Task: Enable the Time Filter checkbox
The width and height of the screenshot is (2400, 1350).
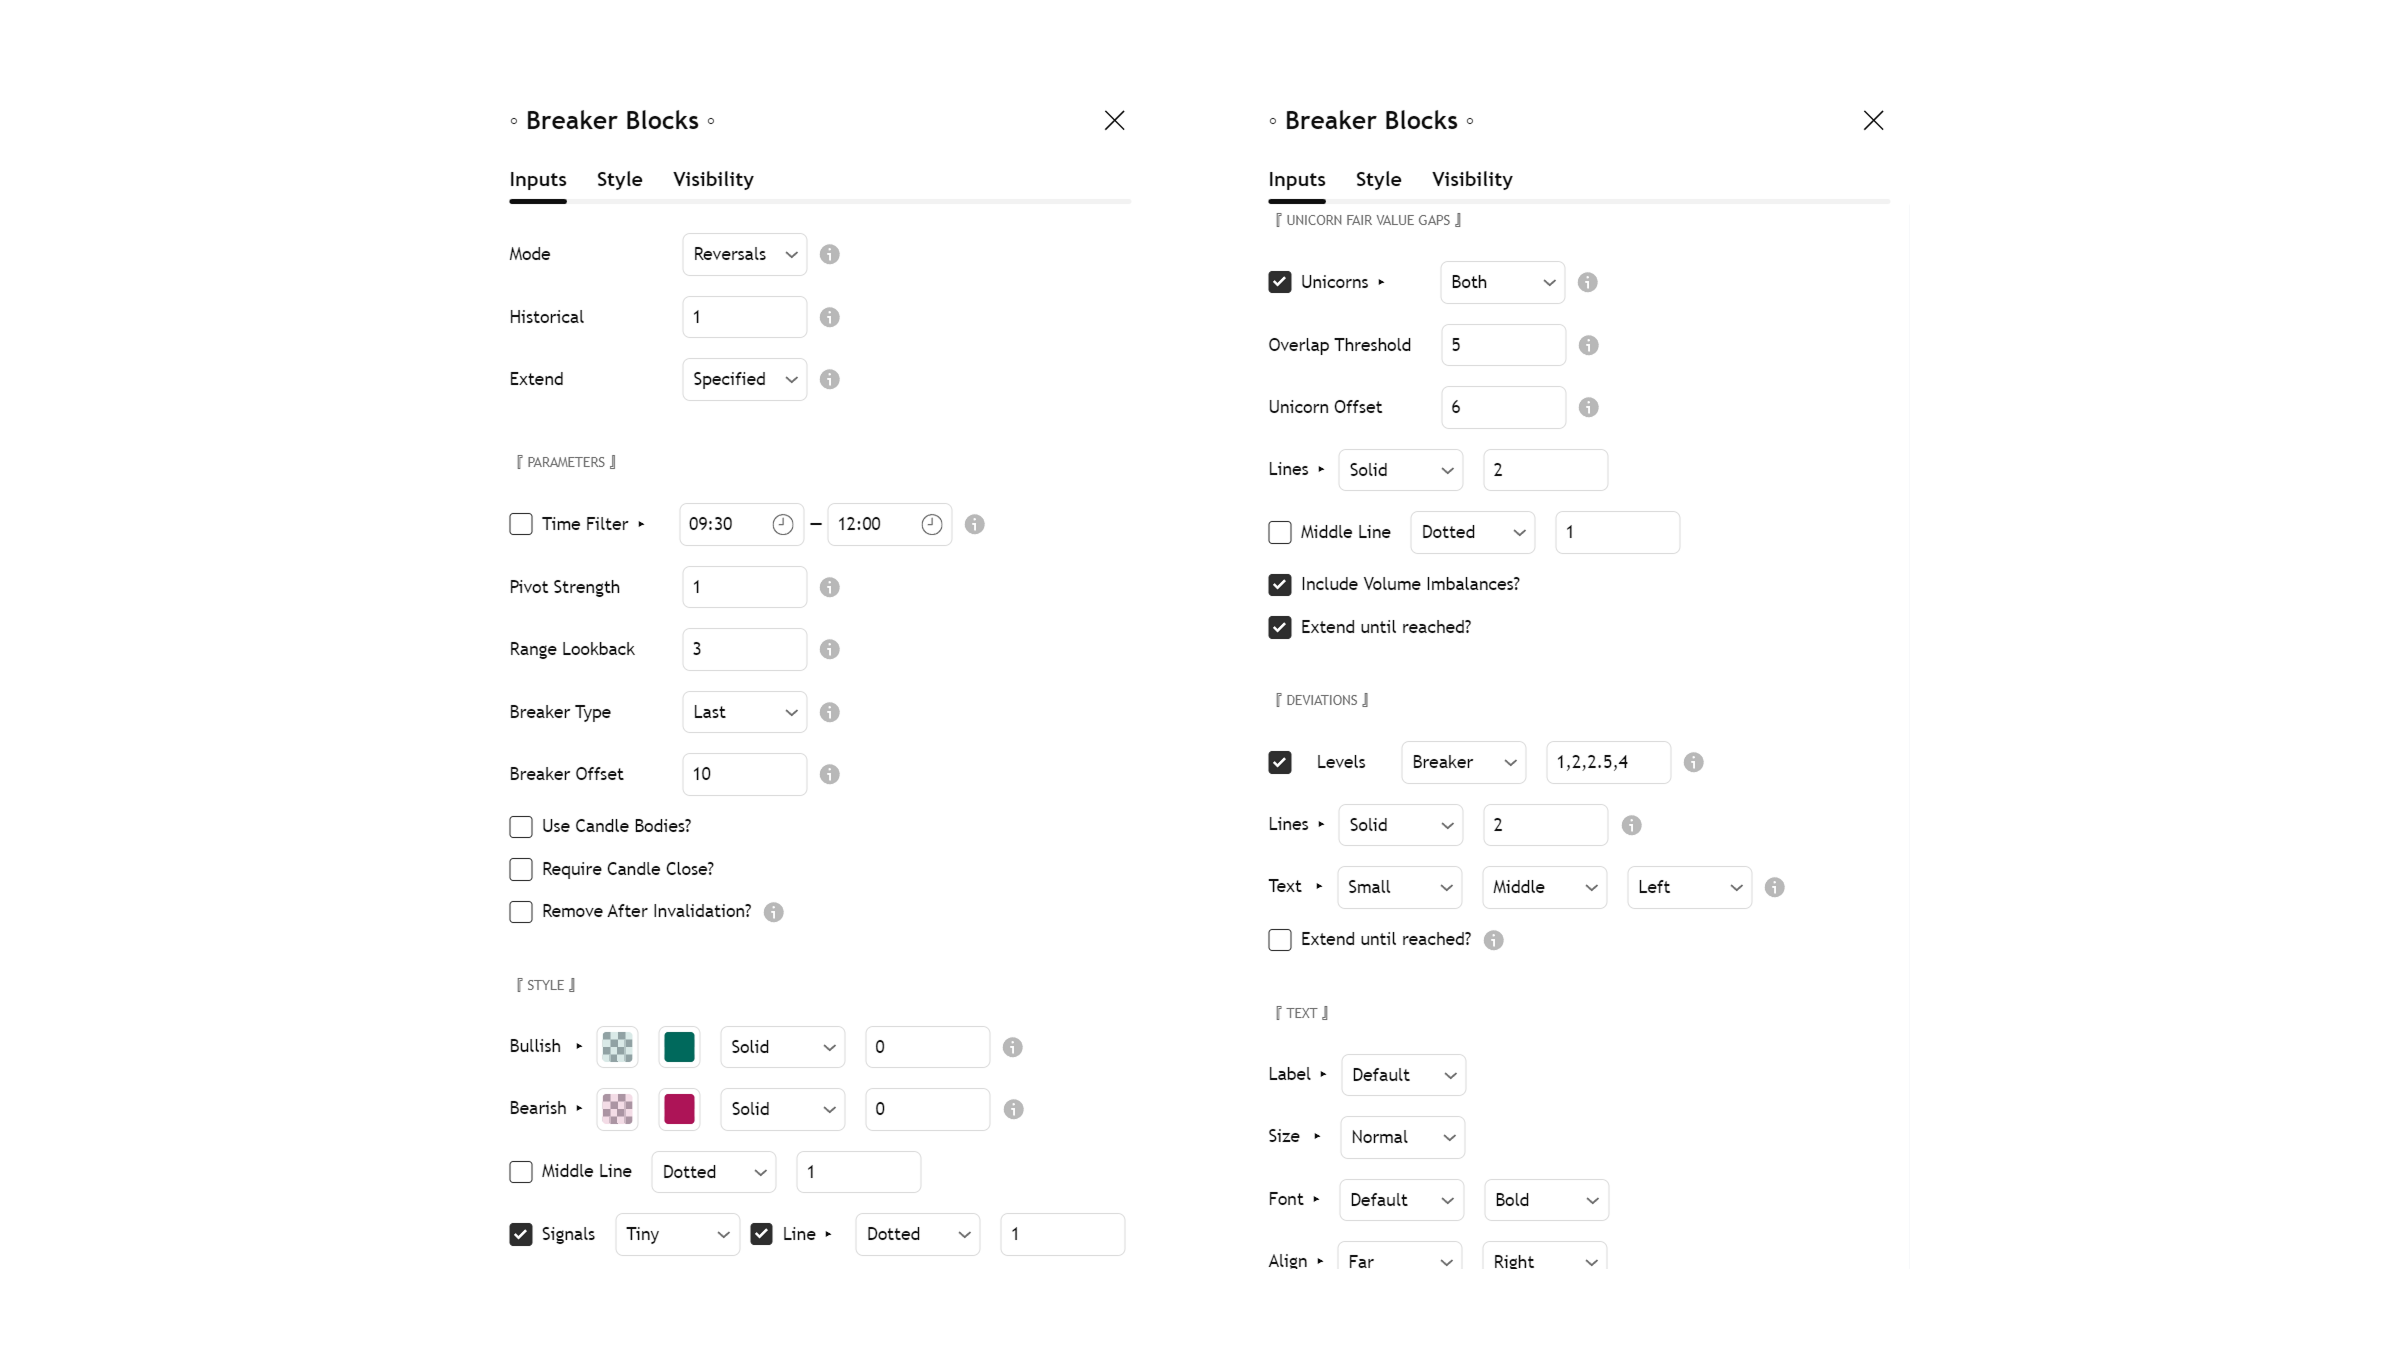Action: (521, 524)
